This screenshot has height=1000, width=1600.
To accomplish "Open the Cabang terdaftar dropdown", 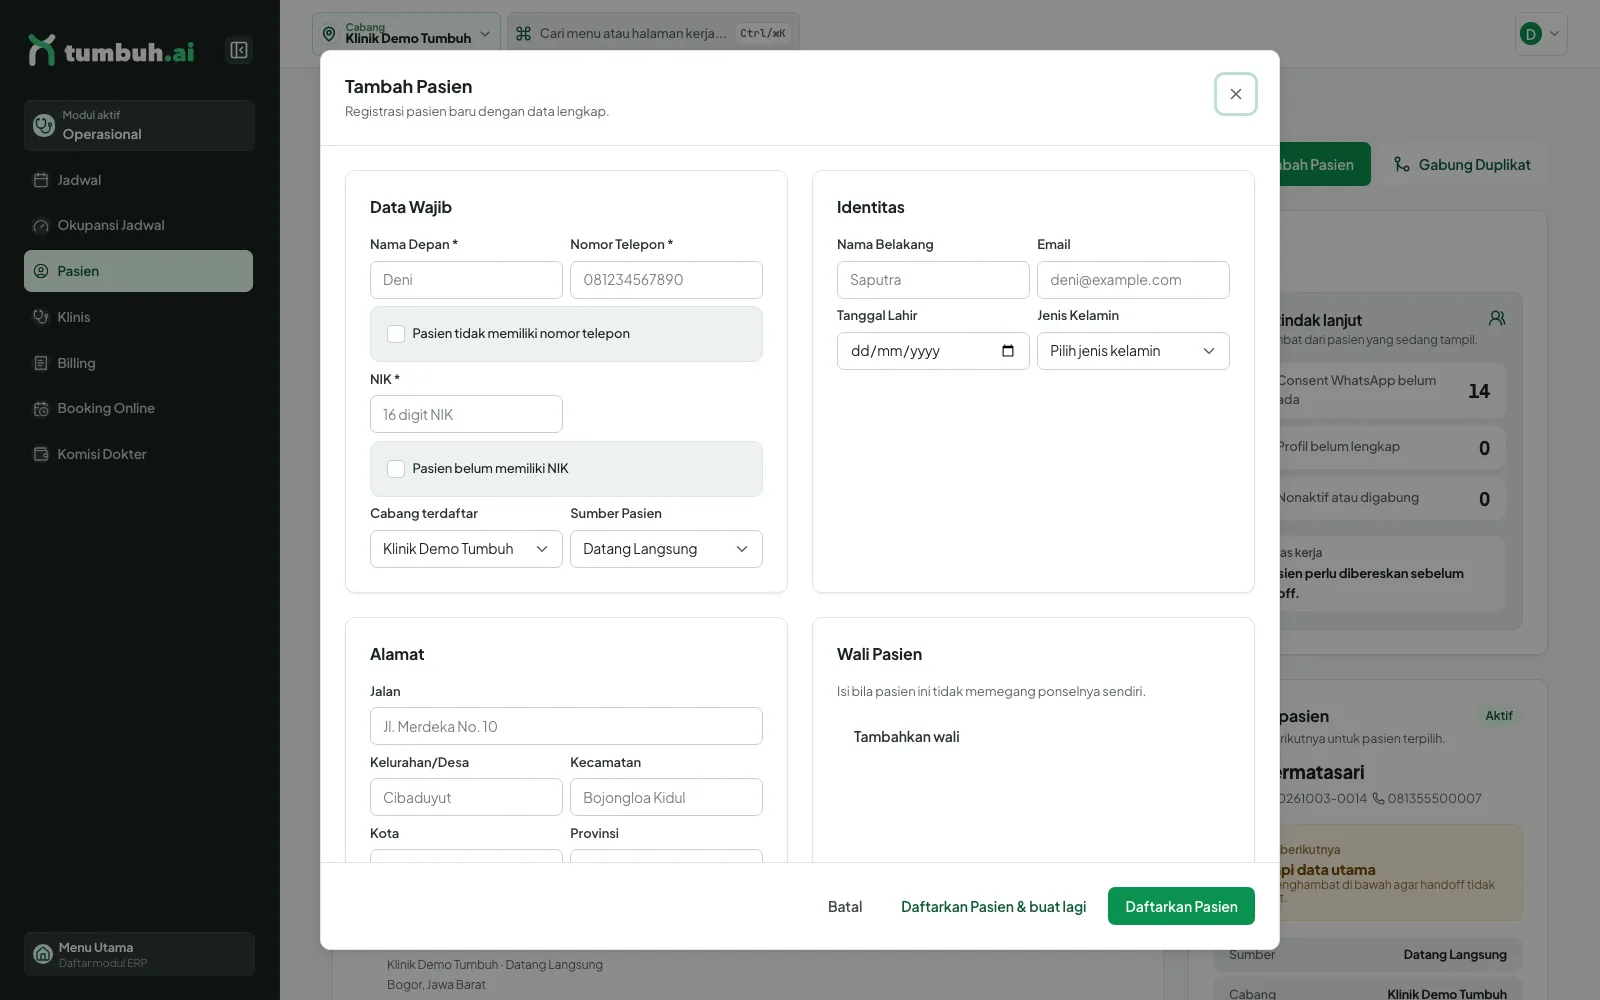I will (x=466, y=549).
